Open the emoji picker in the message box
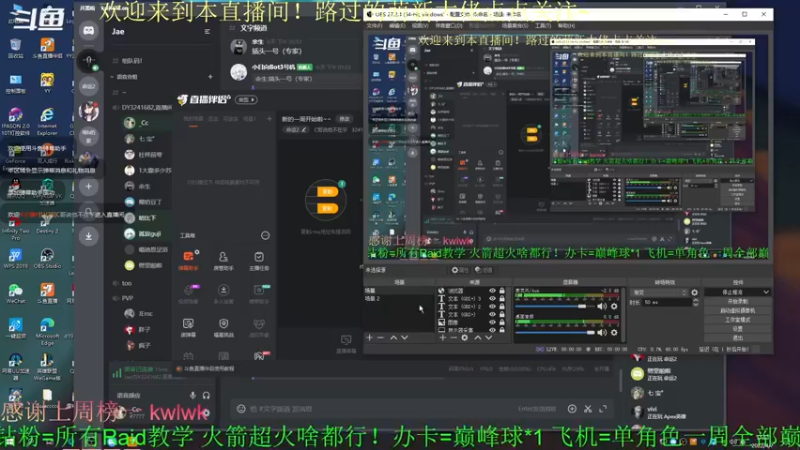This screenshot has width=800, height=450. [241, 409]
